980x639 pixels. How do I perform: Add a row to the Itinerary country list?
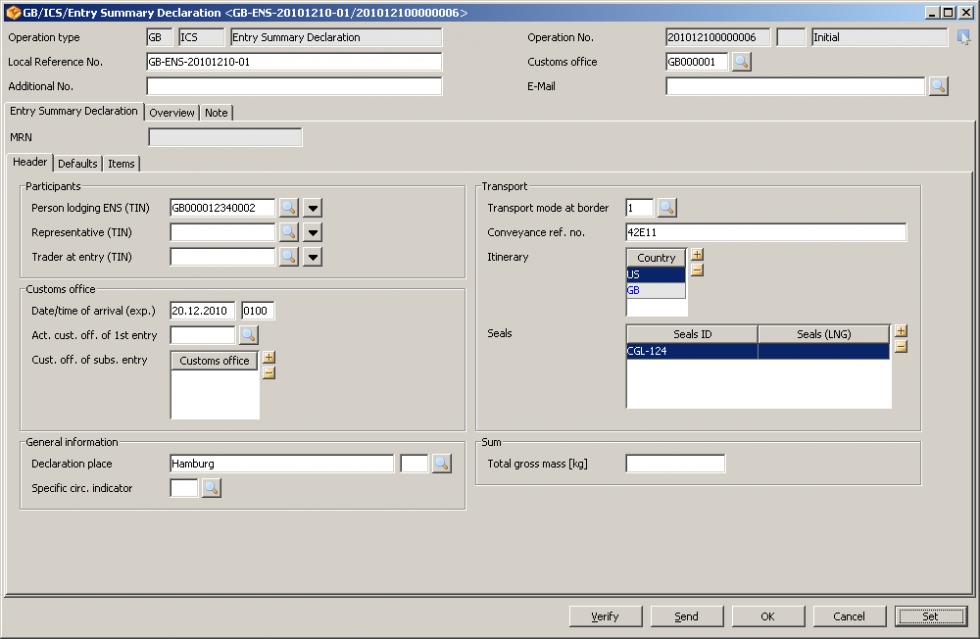coord(697,255)
